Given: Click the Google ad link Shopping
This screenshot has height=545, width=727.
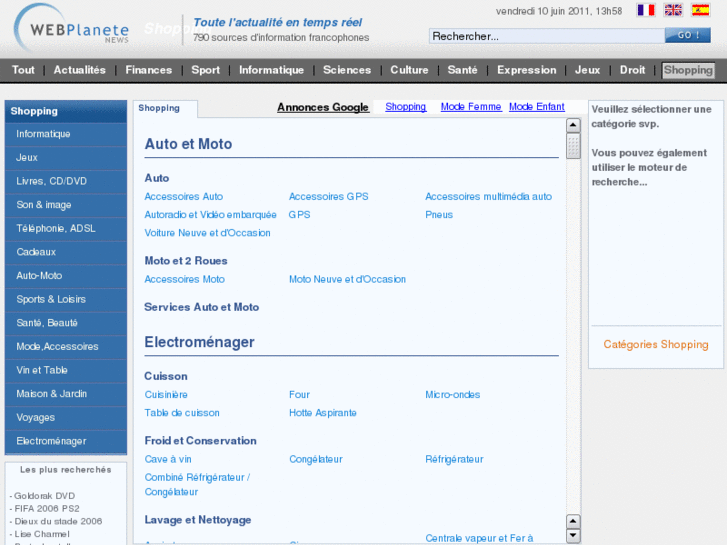Looking at the screenshot, I should (x=406, y=107).
